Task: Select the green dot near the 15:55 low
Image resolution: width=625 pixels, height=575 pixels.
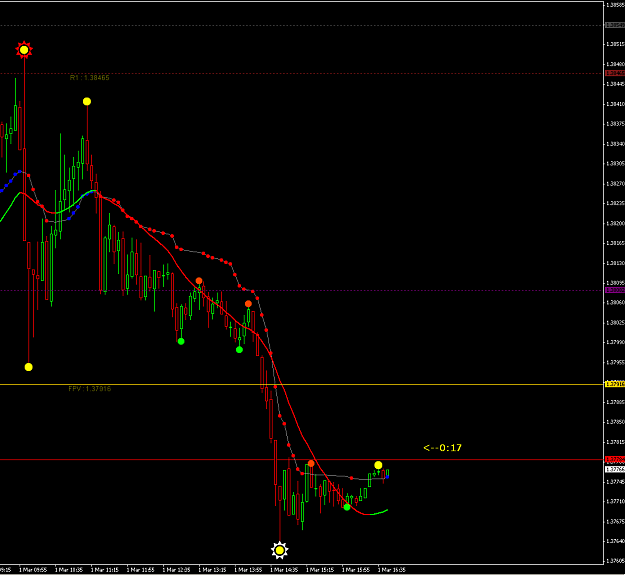Action: pos(347,507)
